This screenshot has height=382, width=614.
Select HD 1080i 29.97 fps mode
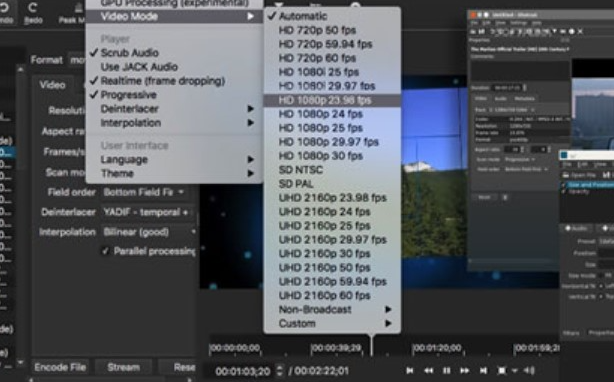[332, 86]
